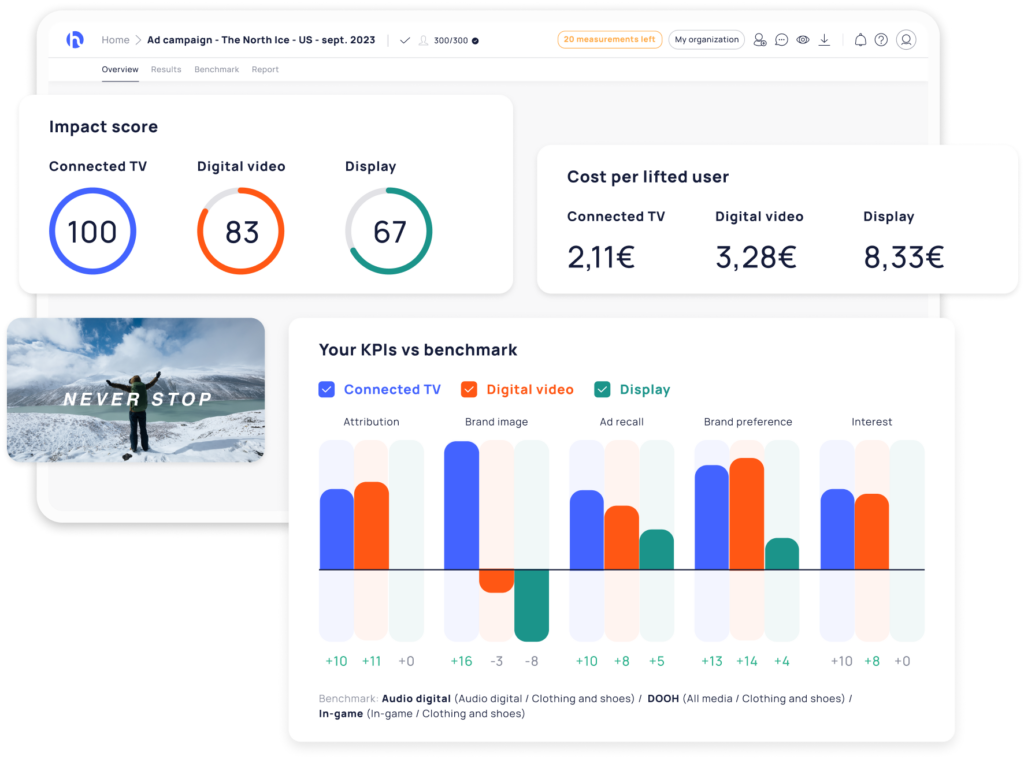Go to the Report tab

pos(265,70)
